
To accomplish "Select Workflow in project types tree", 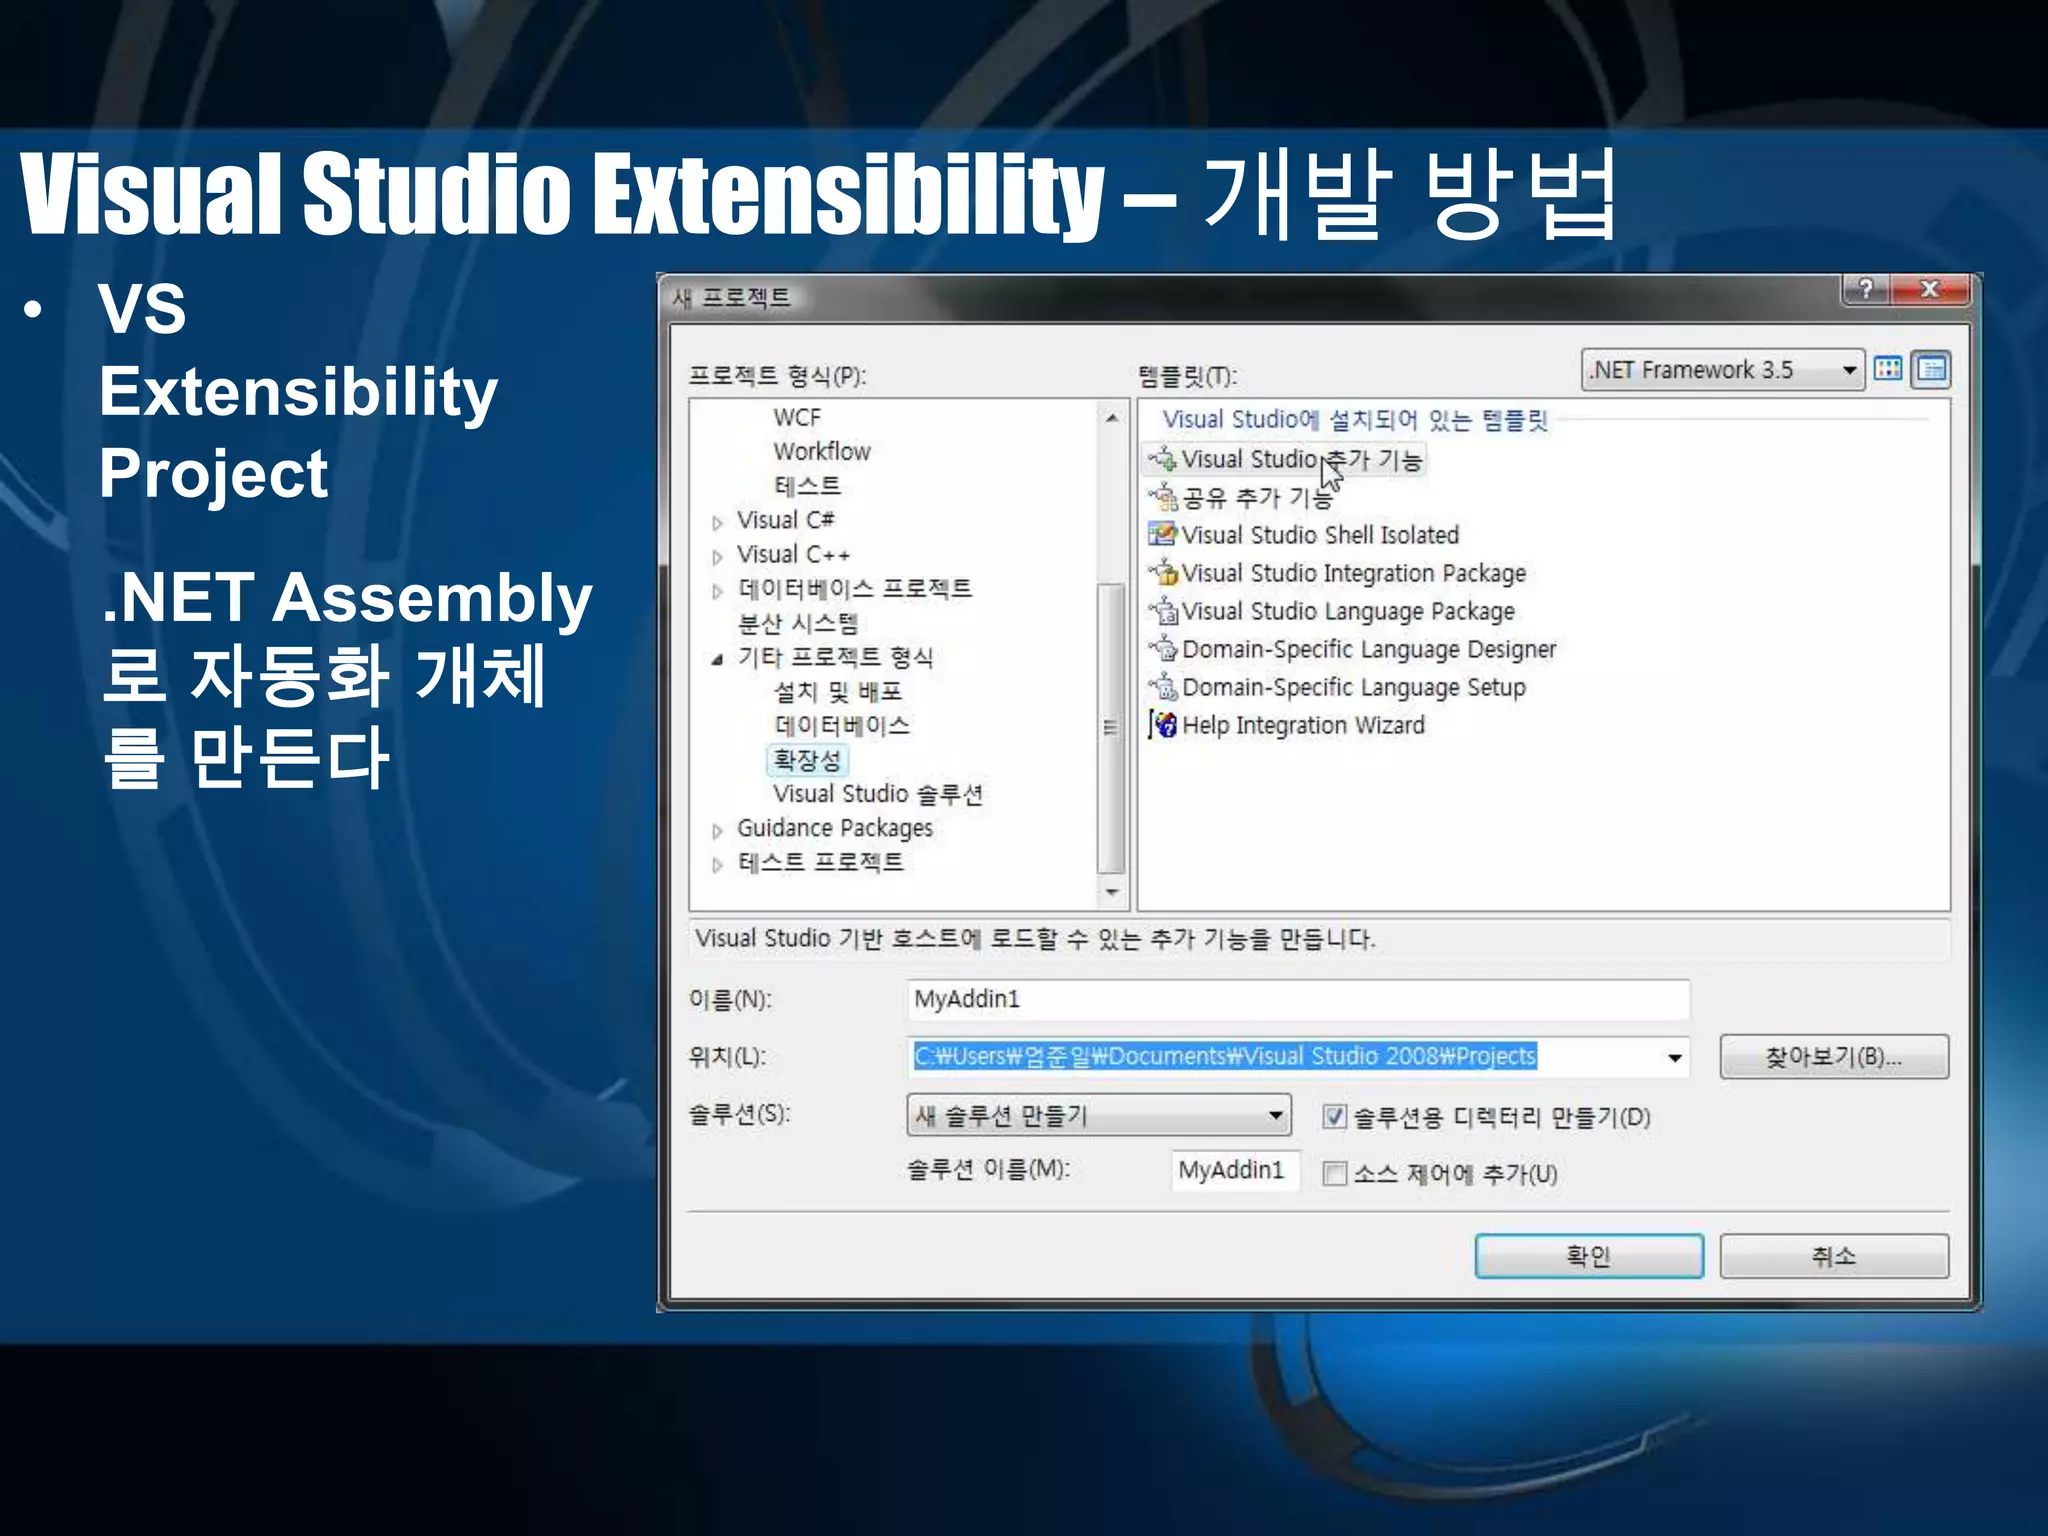I will tap(822, 451).
